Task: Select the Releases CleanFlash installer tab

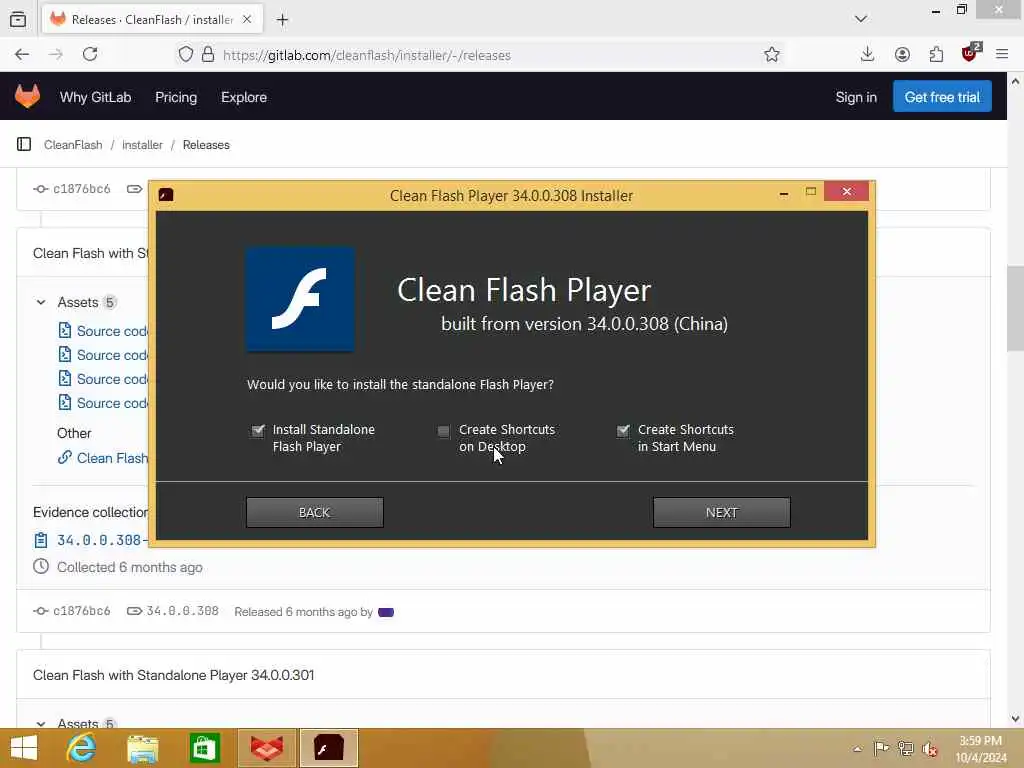Action: [x=152, y=20]
